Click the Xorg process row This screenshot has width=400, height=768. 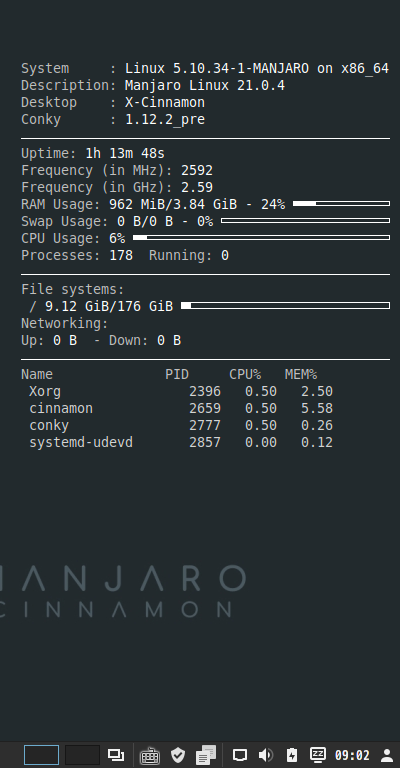tap(181, 391)
